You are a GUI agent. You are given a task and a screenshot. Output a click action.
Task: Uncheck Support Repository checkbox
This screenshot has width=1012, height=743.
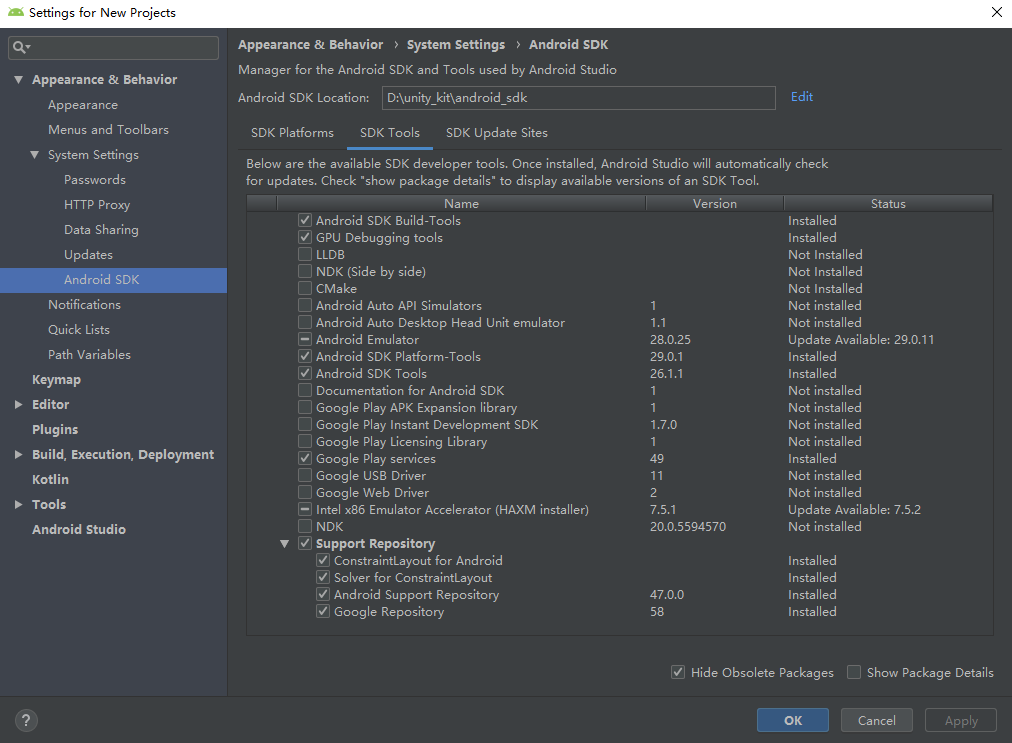305,544
